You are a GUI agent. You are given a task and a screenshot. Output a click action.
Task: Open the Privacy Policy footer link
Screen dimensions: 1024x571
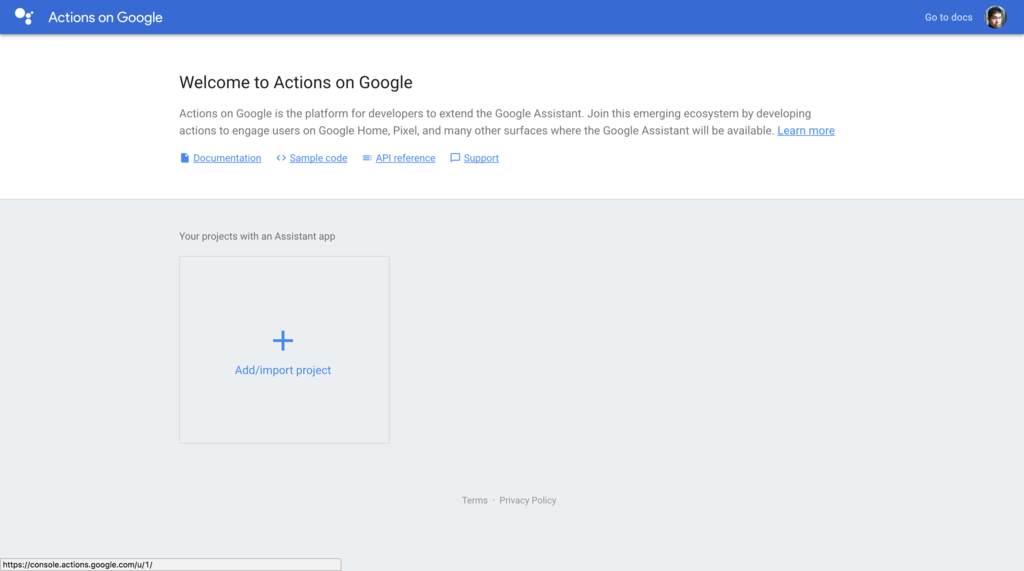(528, 500)
